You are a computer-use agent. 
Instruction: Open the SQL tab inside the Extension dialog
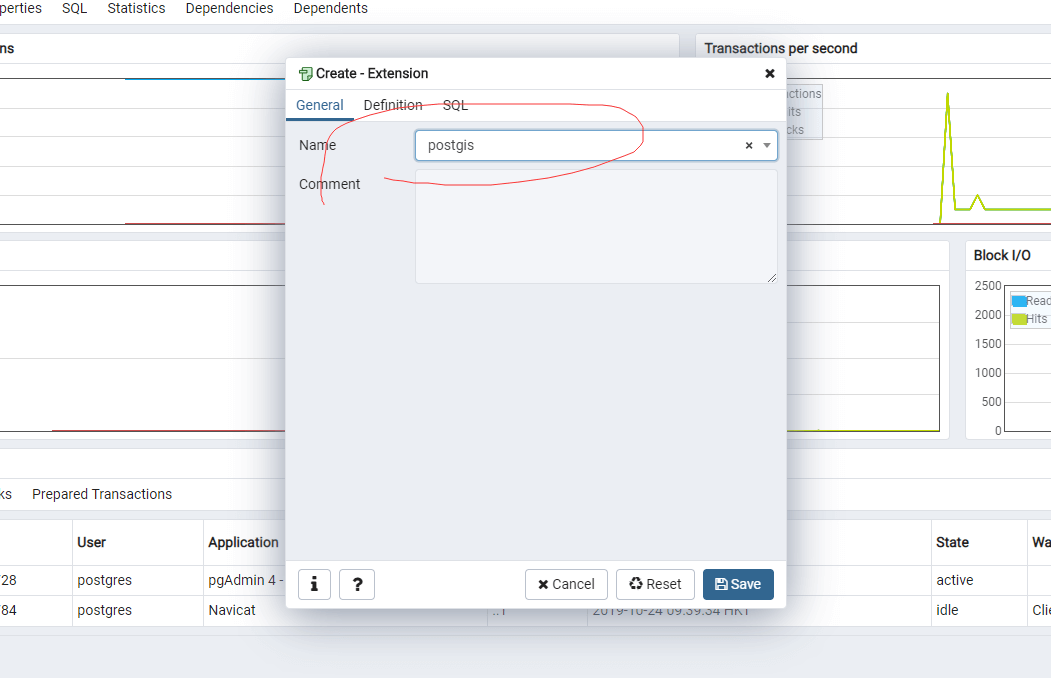tap(455, 105)
